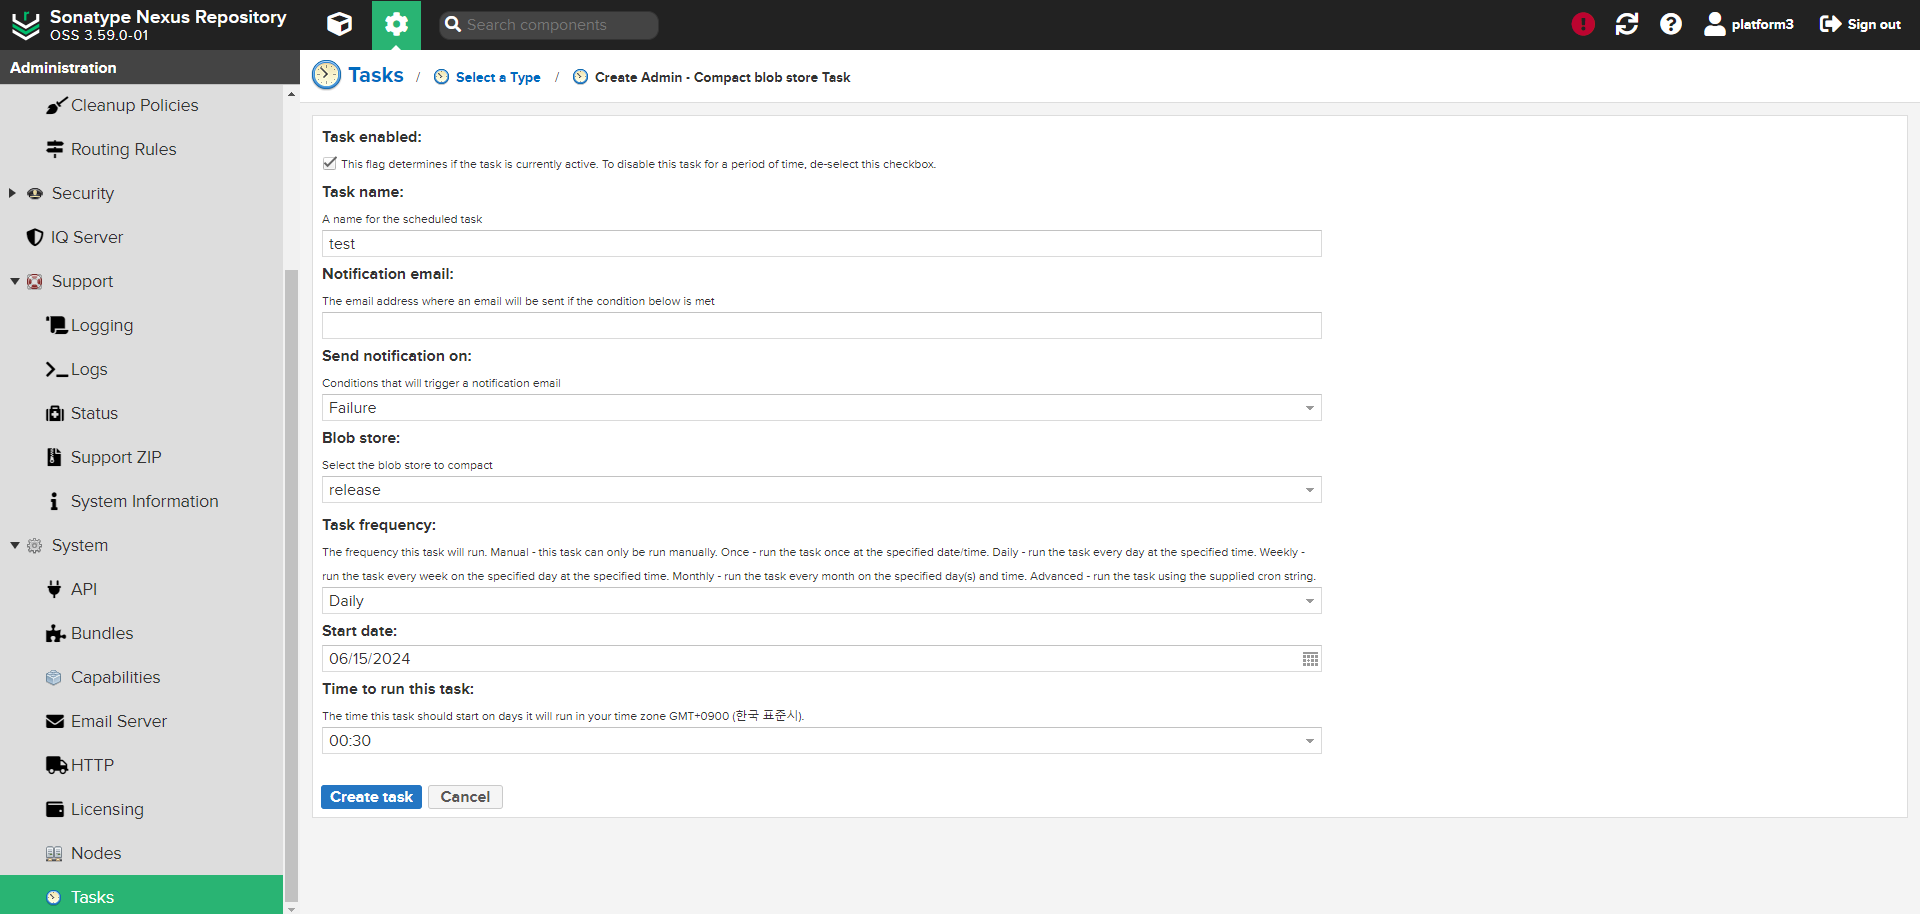Screen dimensions: 1920x914
Task: Click the platform3 user account icon
Action: pos(1714,24)
